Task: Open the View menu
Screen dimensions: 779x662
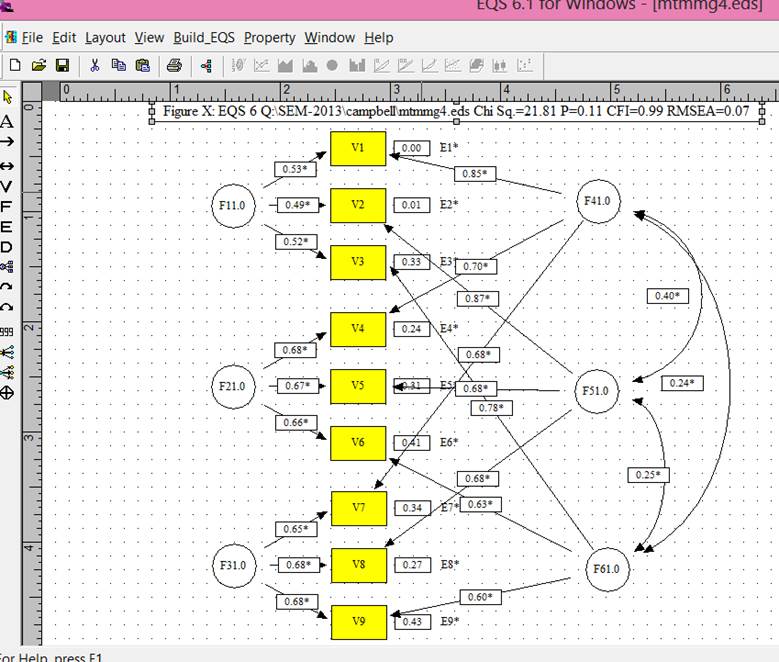Action: click(150, 38)
